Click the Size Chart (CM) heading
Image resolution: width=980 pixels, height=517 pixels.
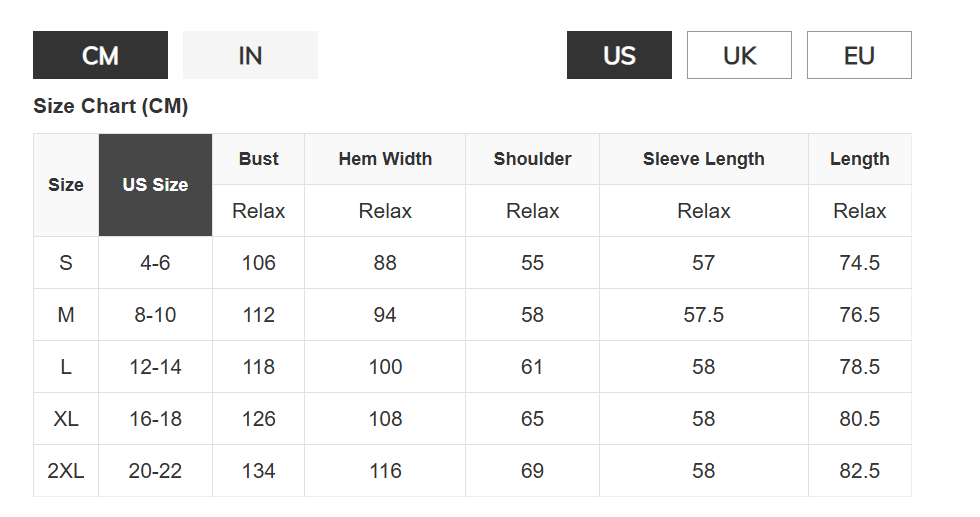110,106
